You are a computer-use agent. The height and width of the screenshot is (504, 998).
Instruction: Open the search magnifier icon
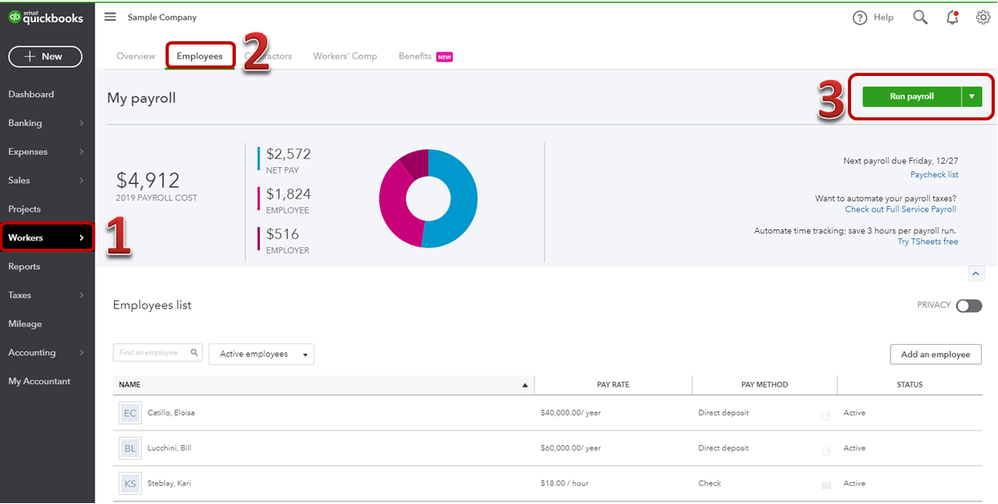[920, 17]
